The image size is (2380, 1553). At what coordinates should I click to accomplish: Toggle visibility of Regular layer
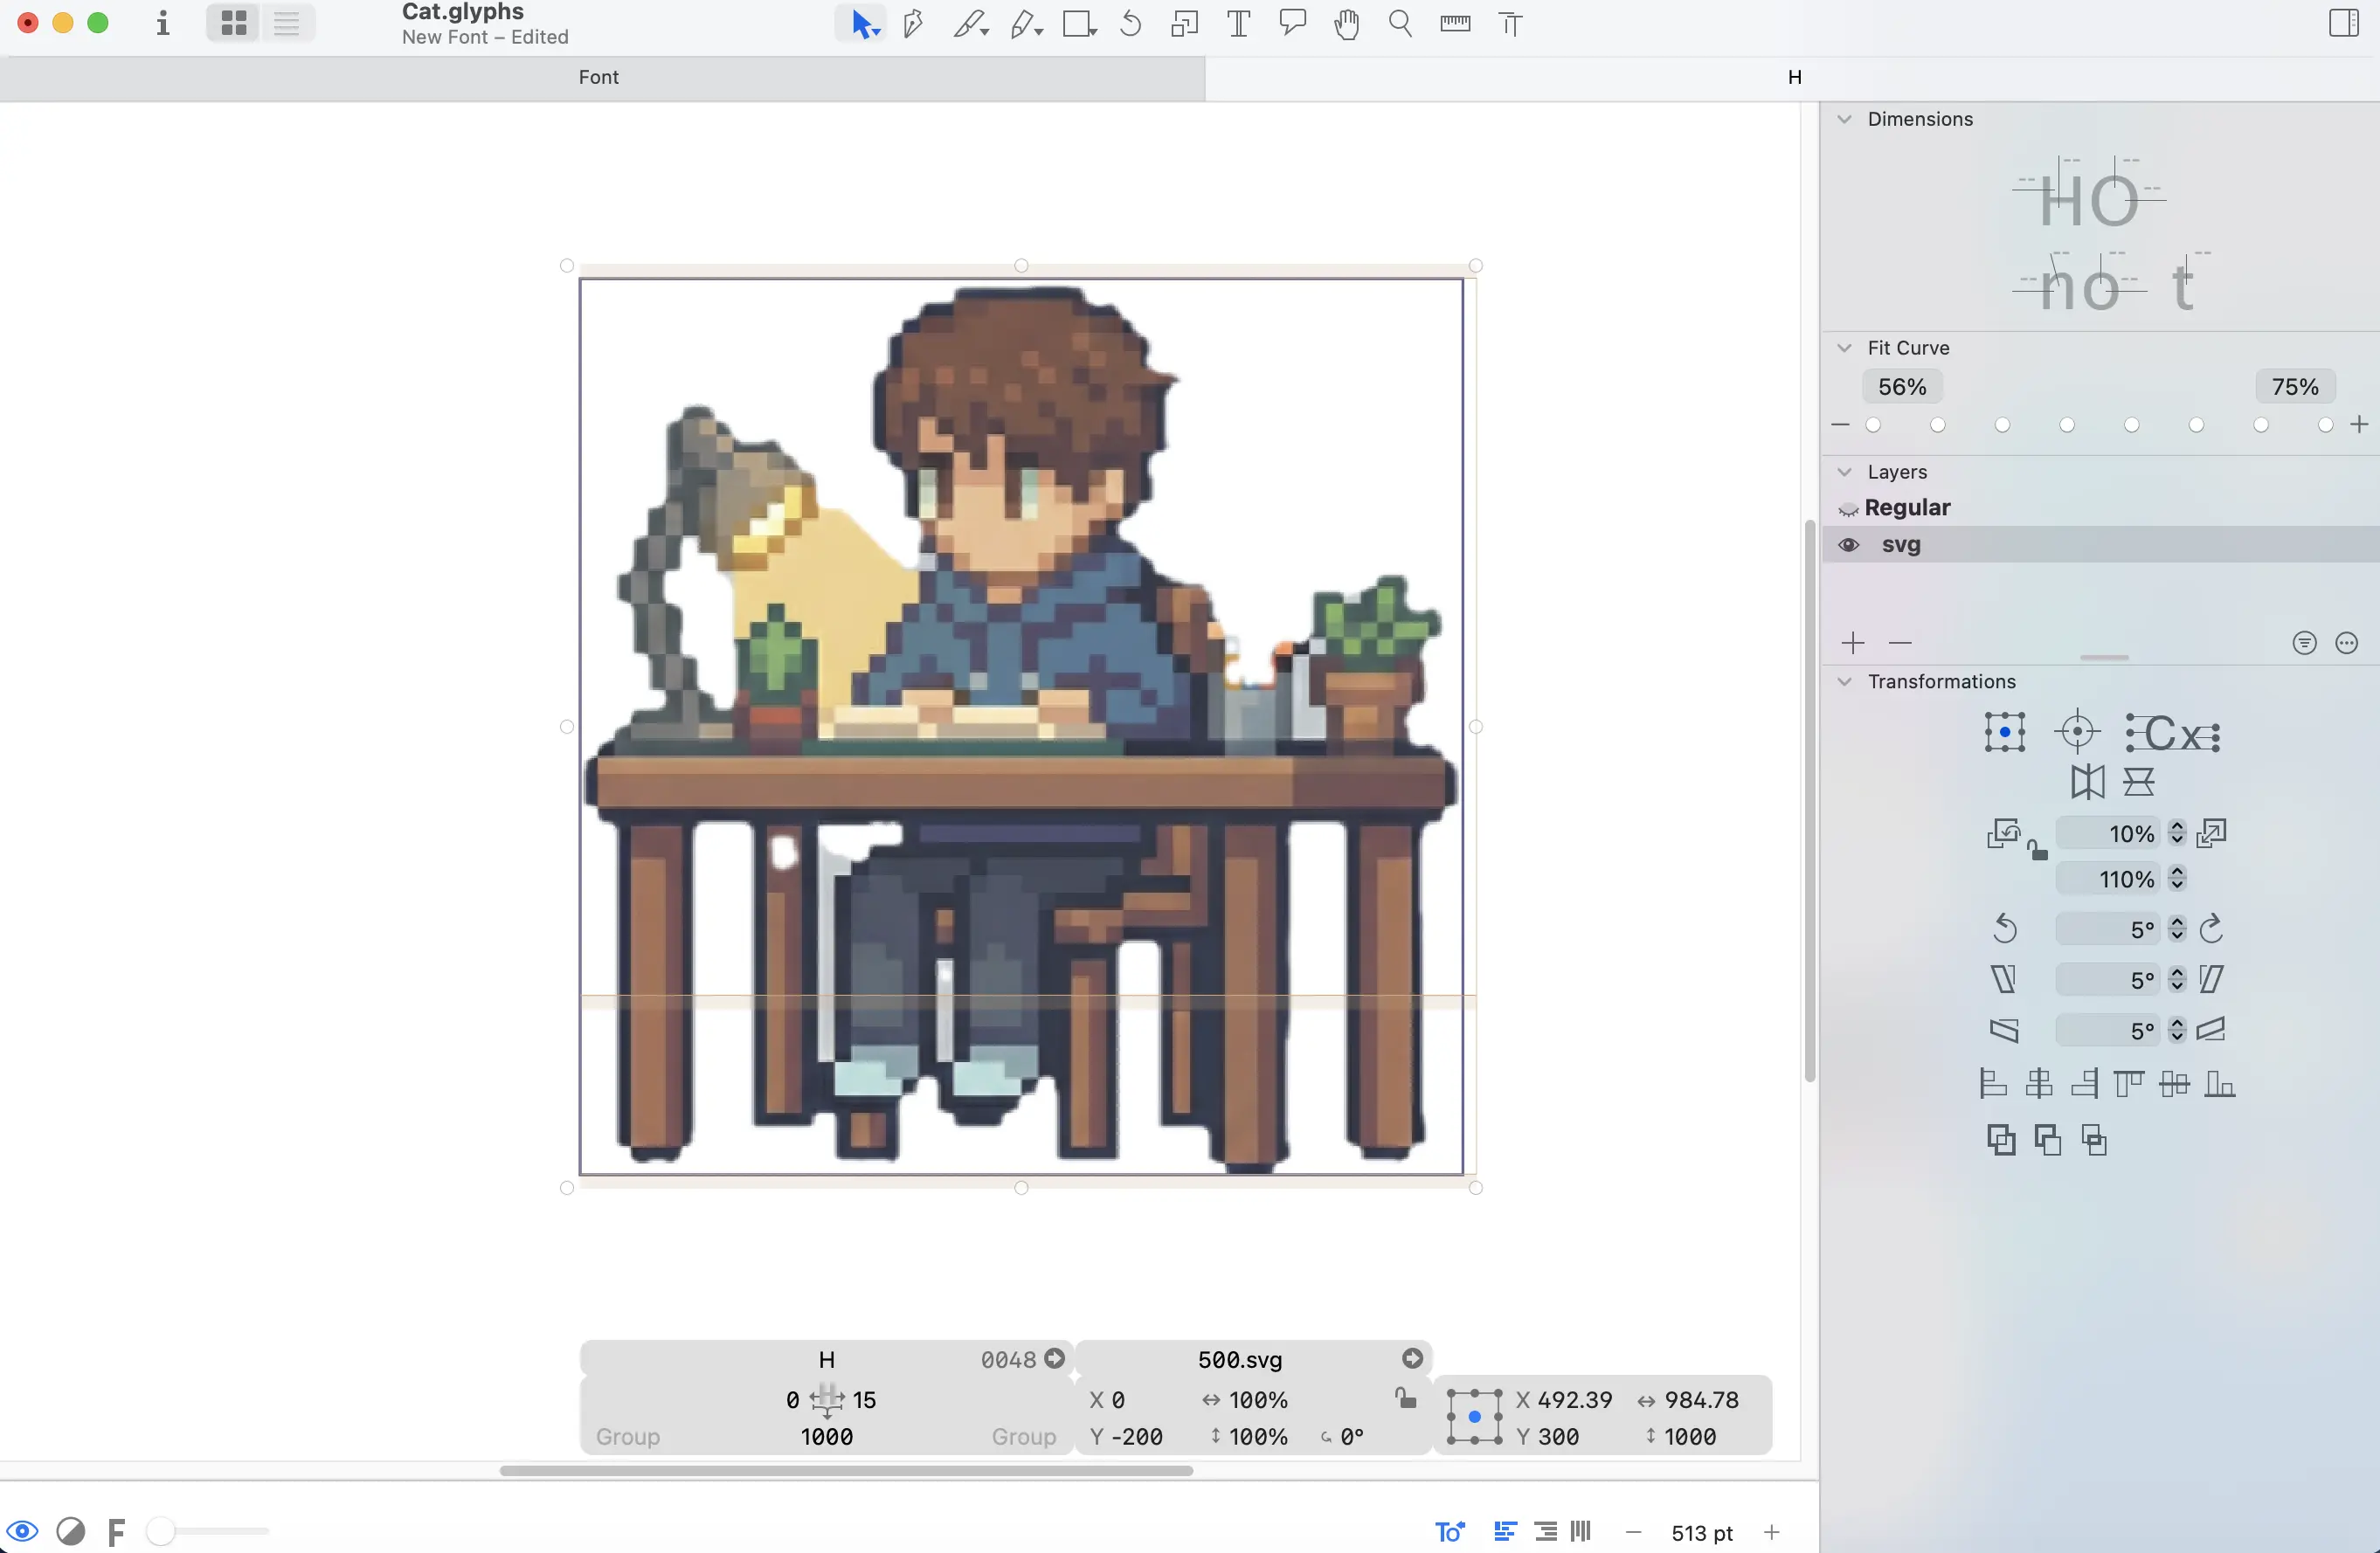click(1848, 509)
